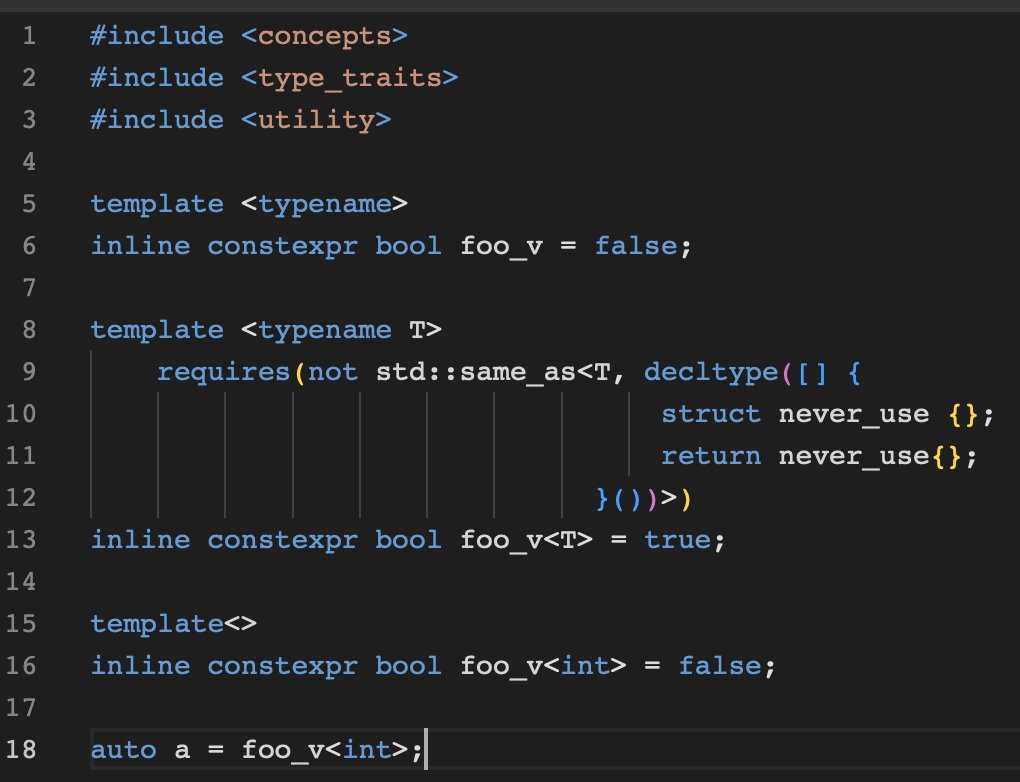Click line number 9 in the gutter
The image size is (1020, 782).
pyautogui.click(x=29, y=371)
